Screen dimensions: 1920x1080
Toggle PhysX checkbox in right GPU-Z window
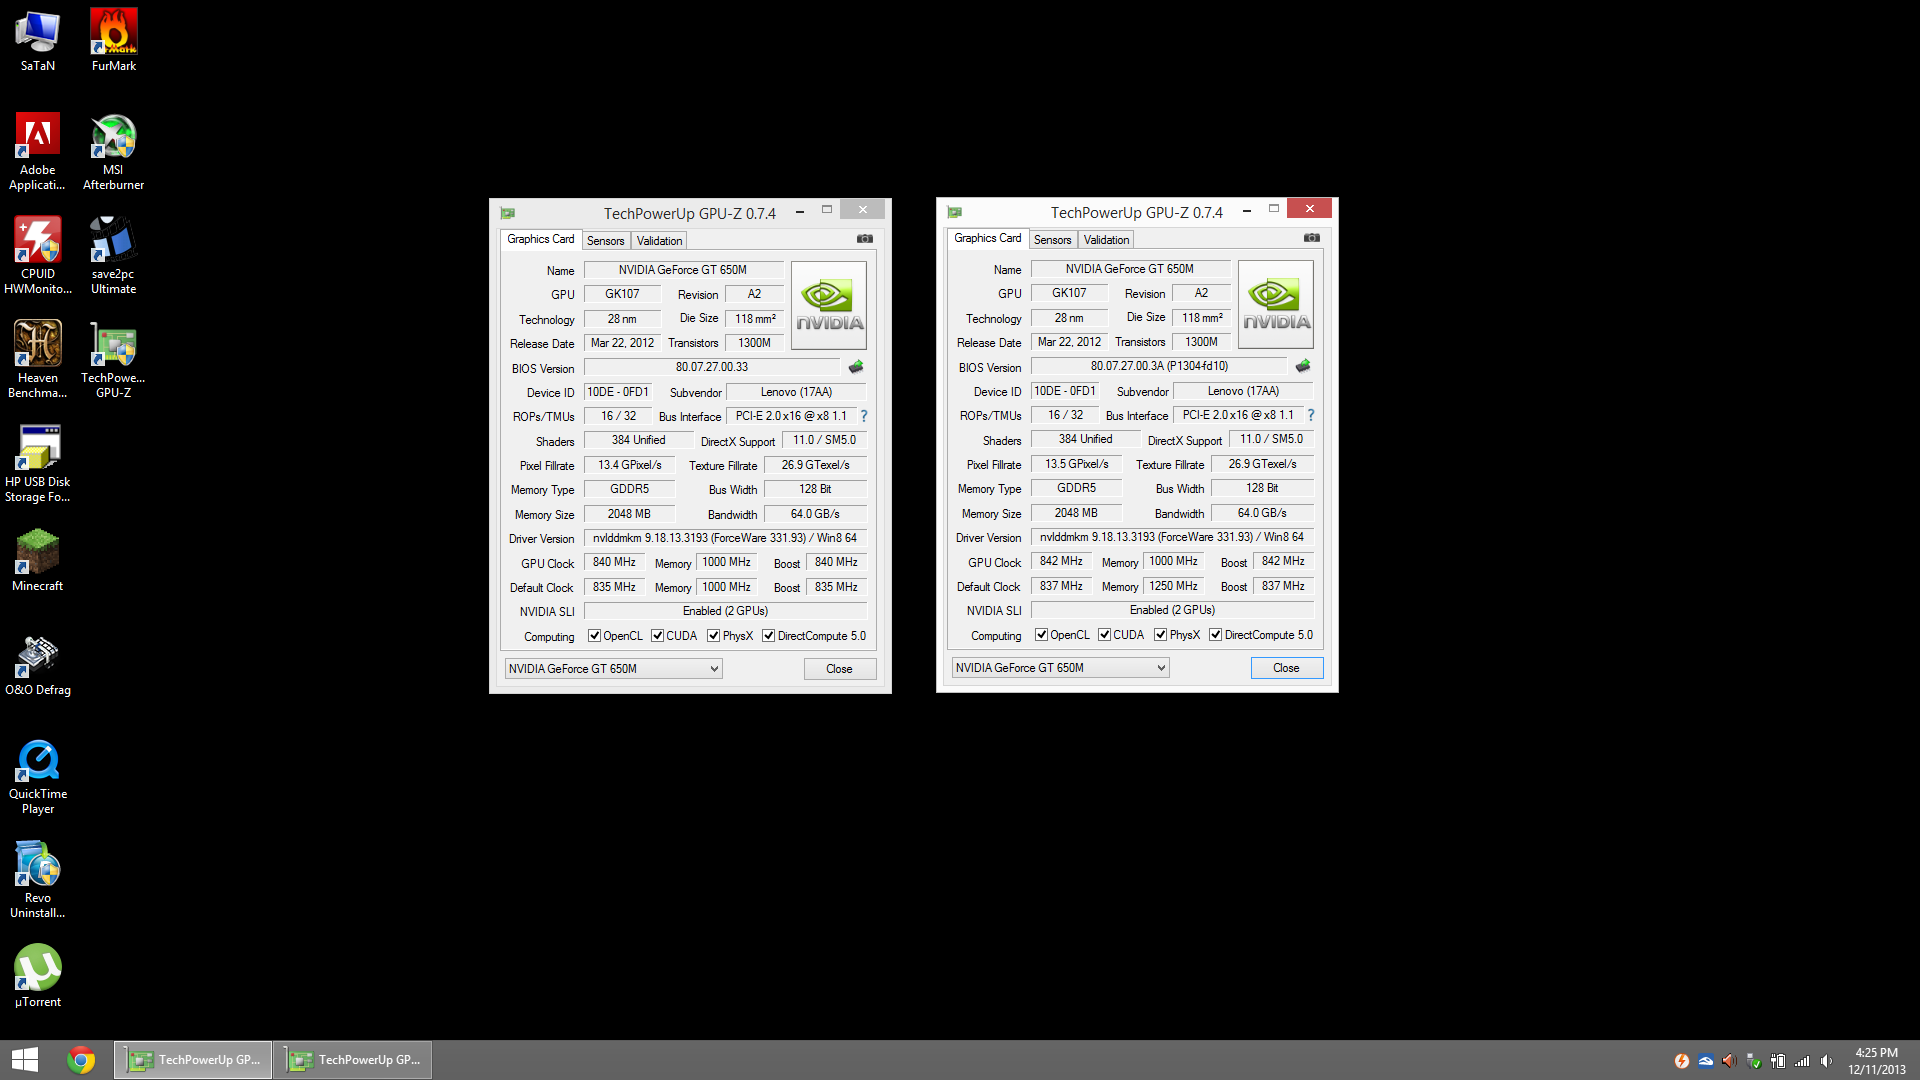click(x=1160, y=635)
